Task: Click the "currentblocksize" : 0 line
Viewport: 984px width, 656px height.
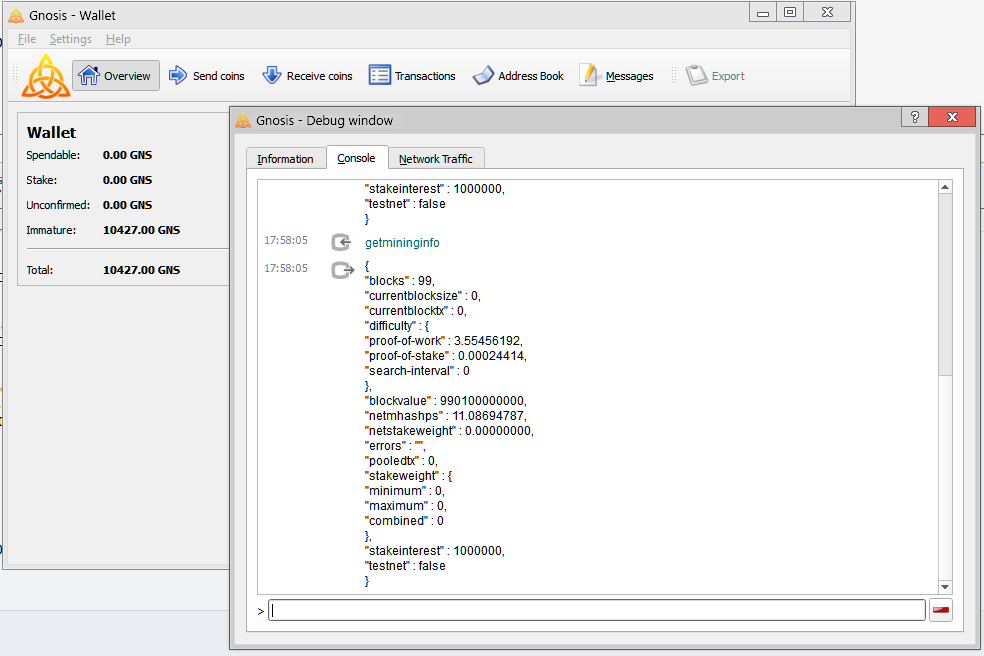Action: tap(423, 296)
